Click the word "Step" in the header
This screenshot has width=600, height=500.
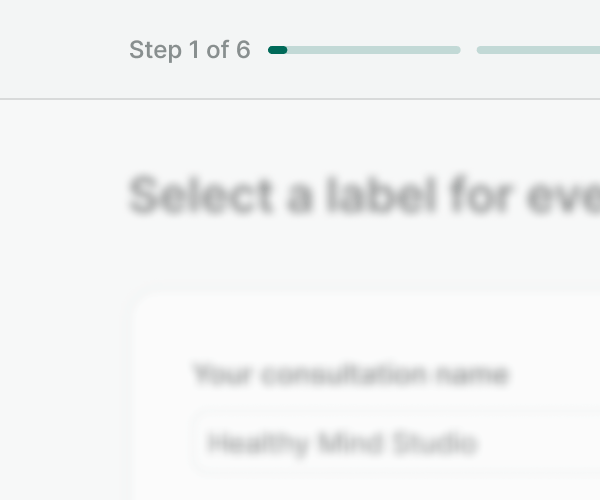click(155, 50)
